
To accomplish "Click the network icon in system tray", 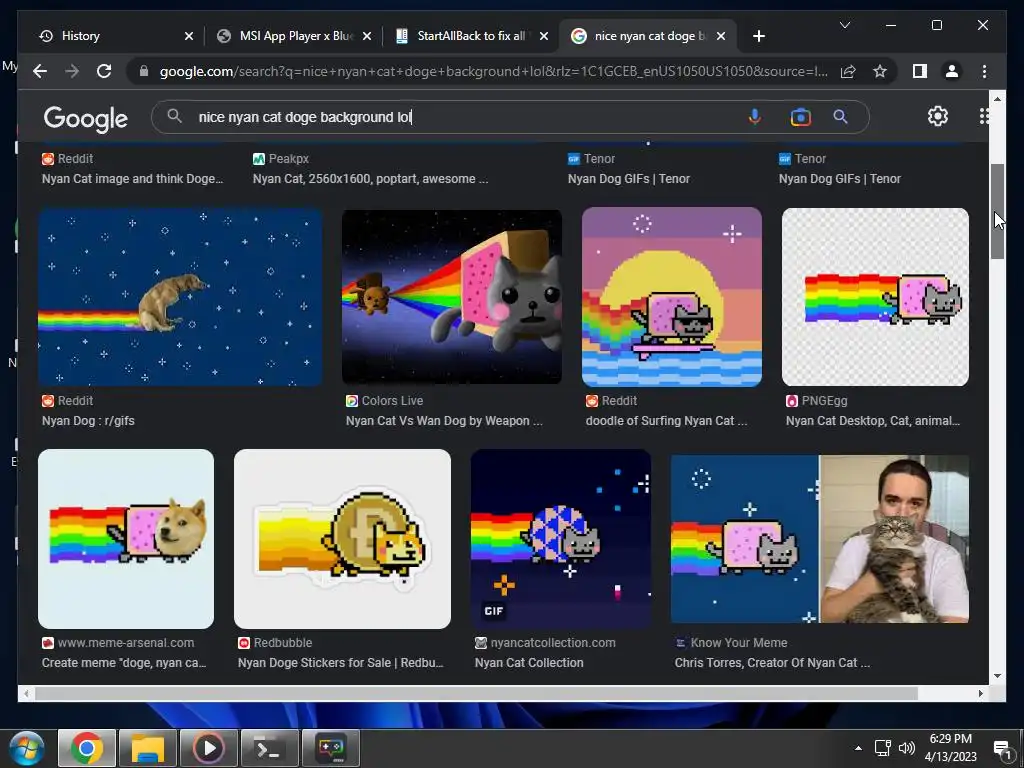I will (x=883, y=748).
